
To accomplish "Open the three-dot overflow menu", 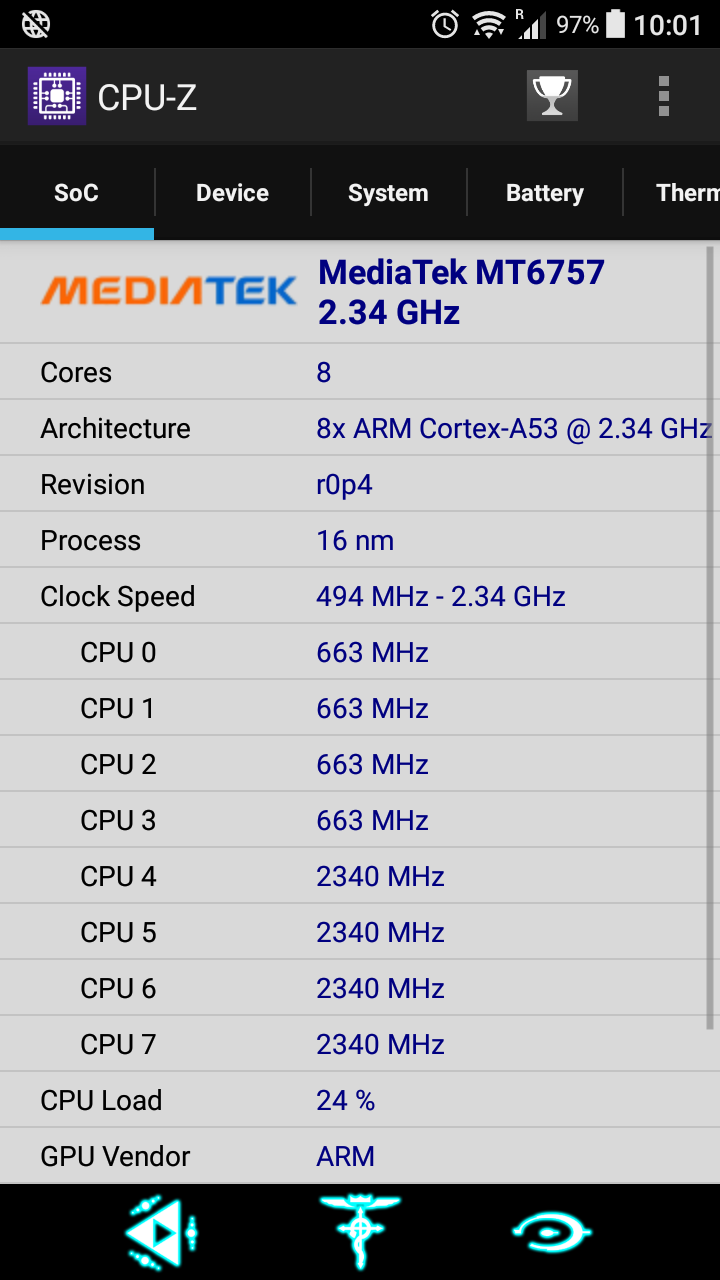I will (x=663, y=97).
